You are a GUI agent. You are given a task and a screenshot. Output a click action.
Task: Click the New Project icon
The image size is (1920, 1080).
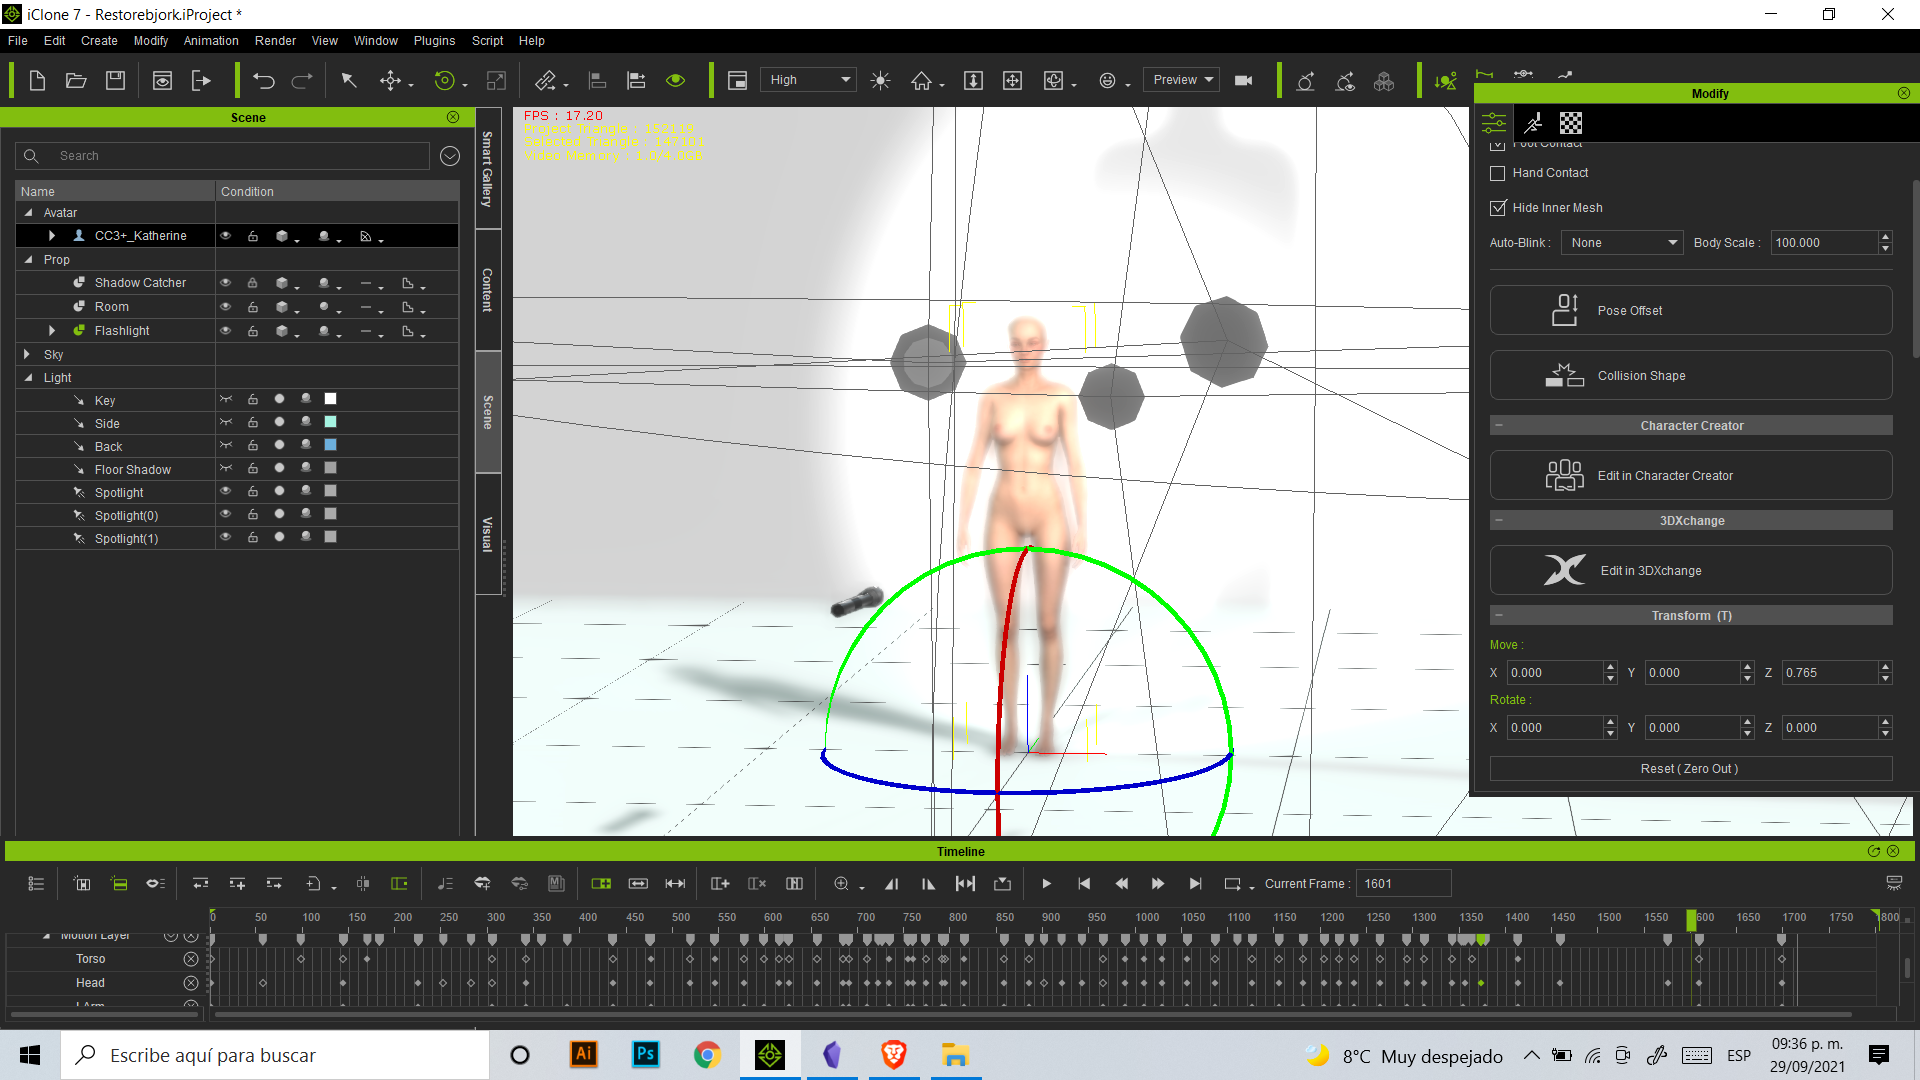(x=37, y=81)
